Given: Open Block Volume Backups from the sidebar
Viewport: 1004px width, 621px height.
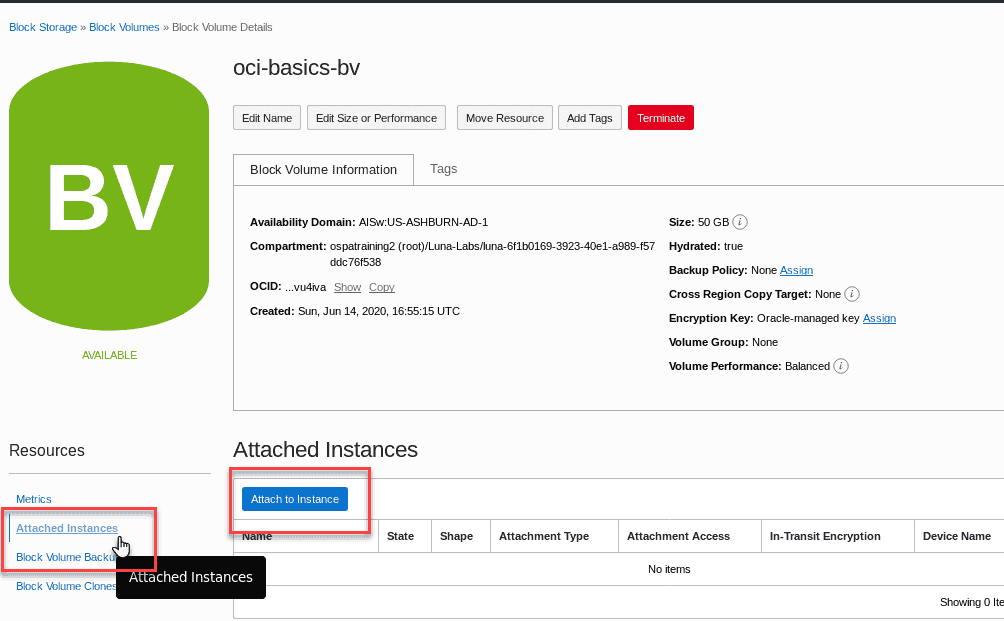Looking at the screenshot, I should click(67, 557).
